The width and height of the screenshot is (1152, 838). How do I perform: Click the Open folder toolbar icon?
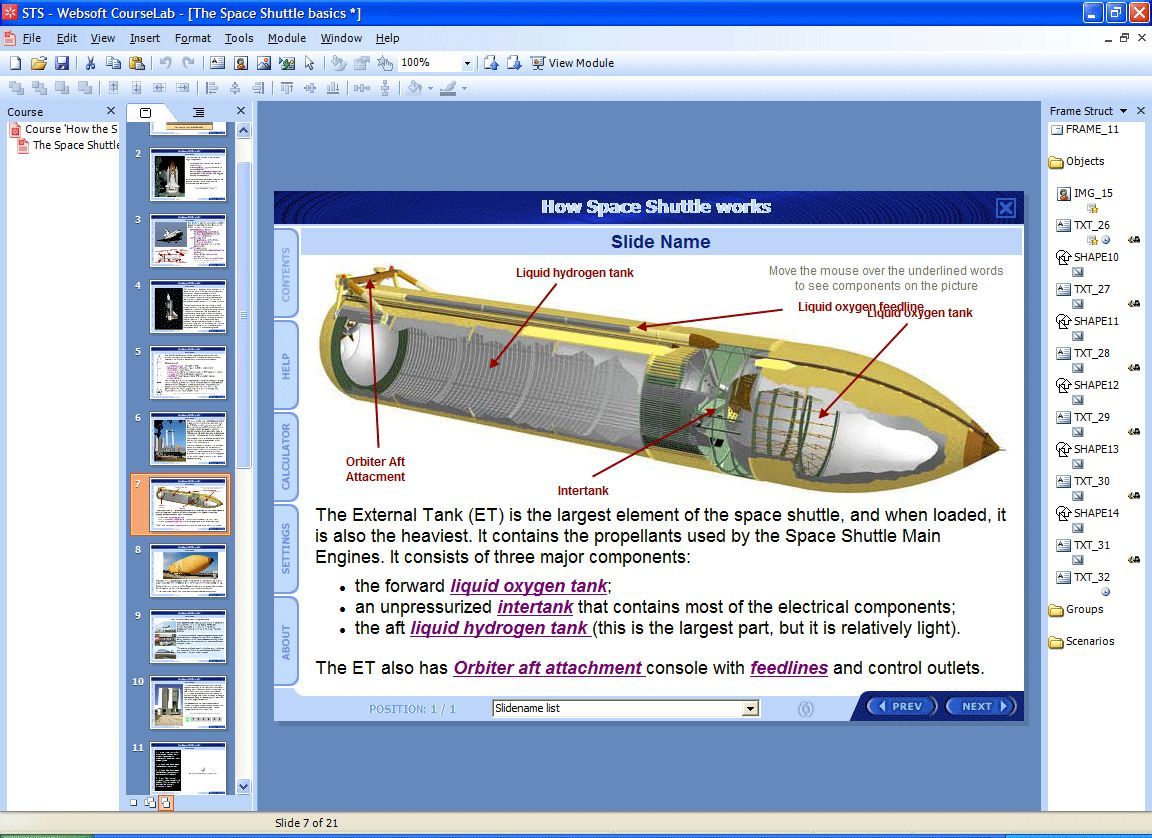pos(39,63)
